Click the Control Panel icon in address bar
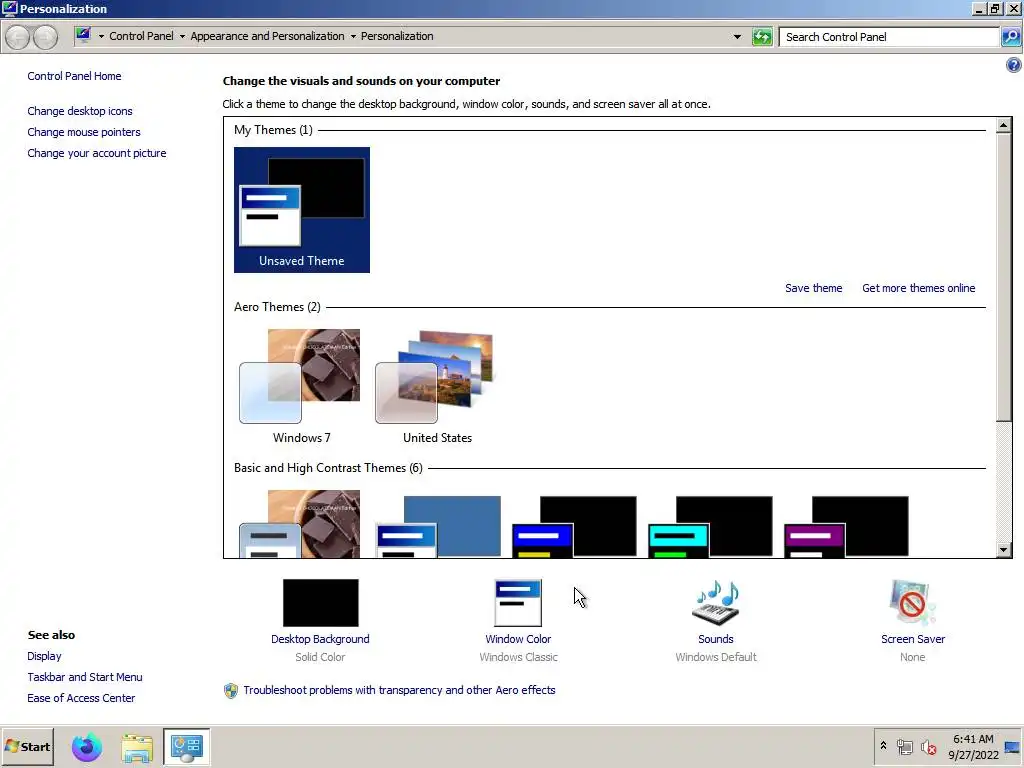Image resolution: width=1024 pixels, height=768 pixels. [x=83, y=35]
